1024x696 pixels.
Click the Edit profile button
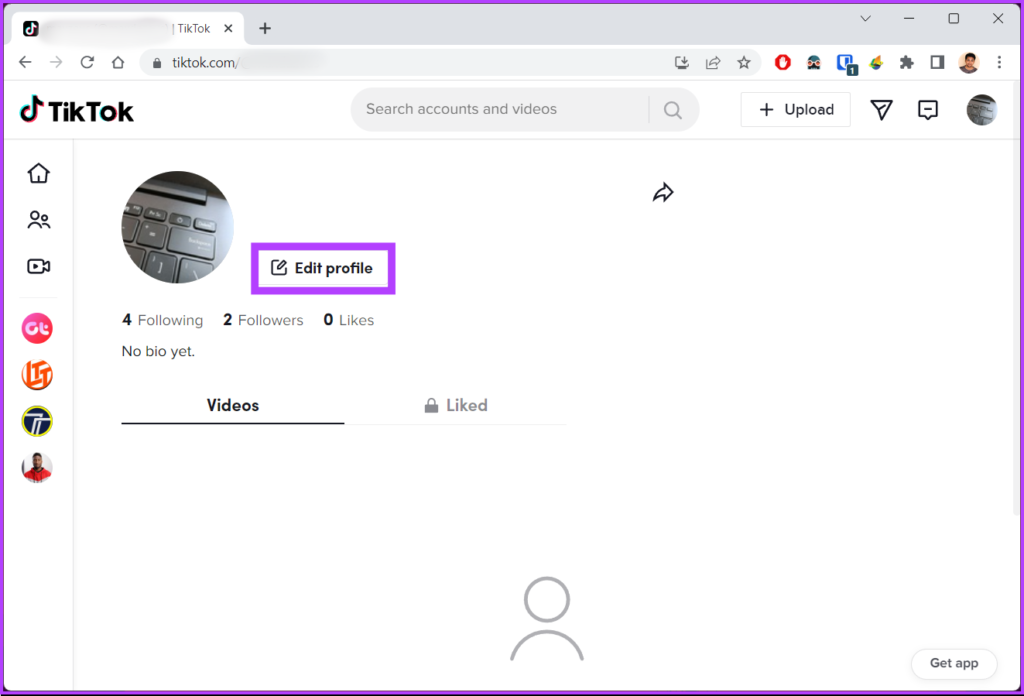pos(323,268)
